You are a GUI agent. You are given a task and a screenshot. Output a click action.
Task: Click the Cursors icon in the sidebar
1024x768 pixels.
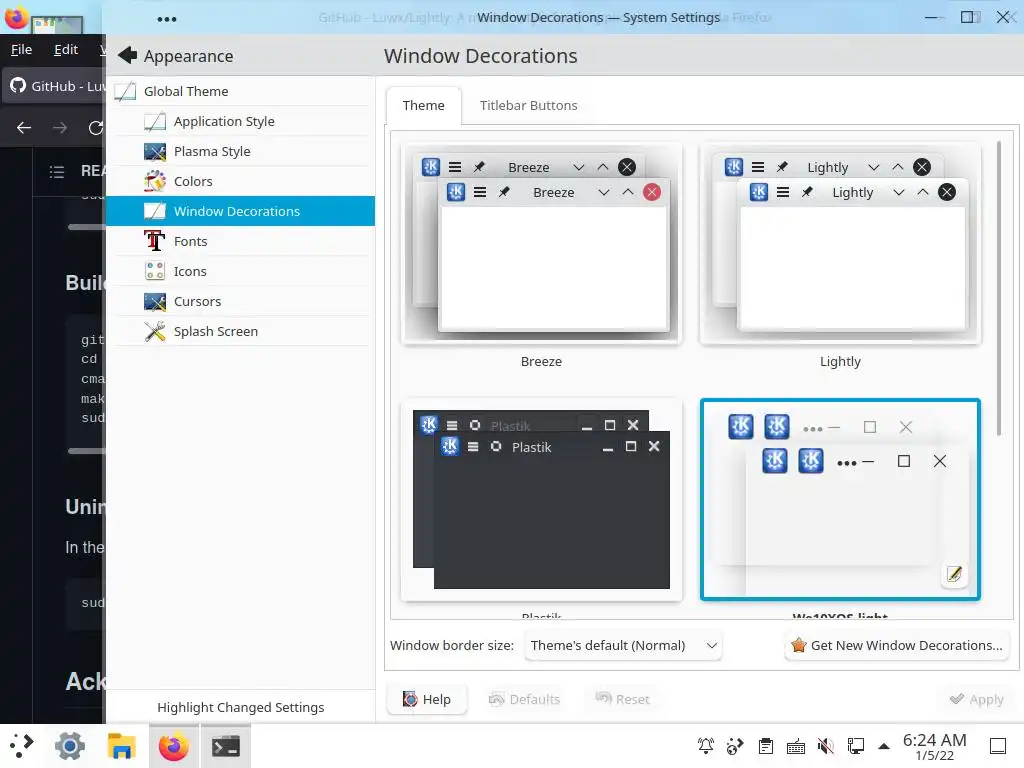pyautogui.click(x=155, y=301)
